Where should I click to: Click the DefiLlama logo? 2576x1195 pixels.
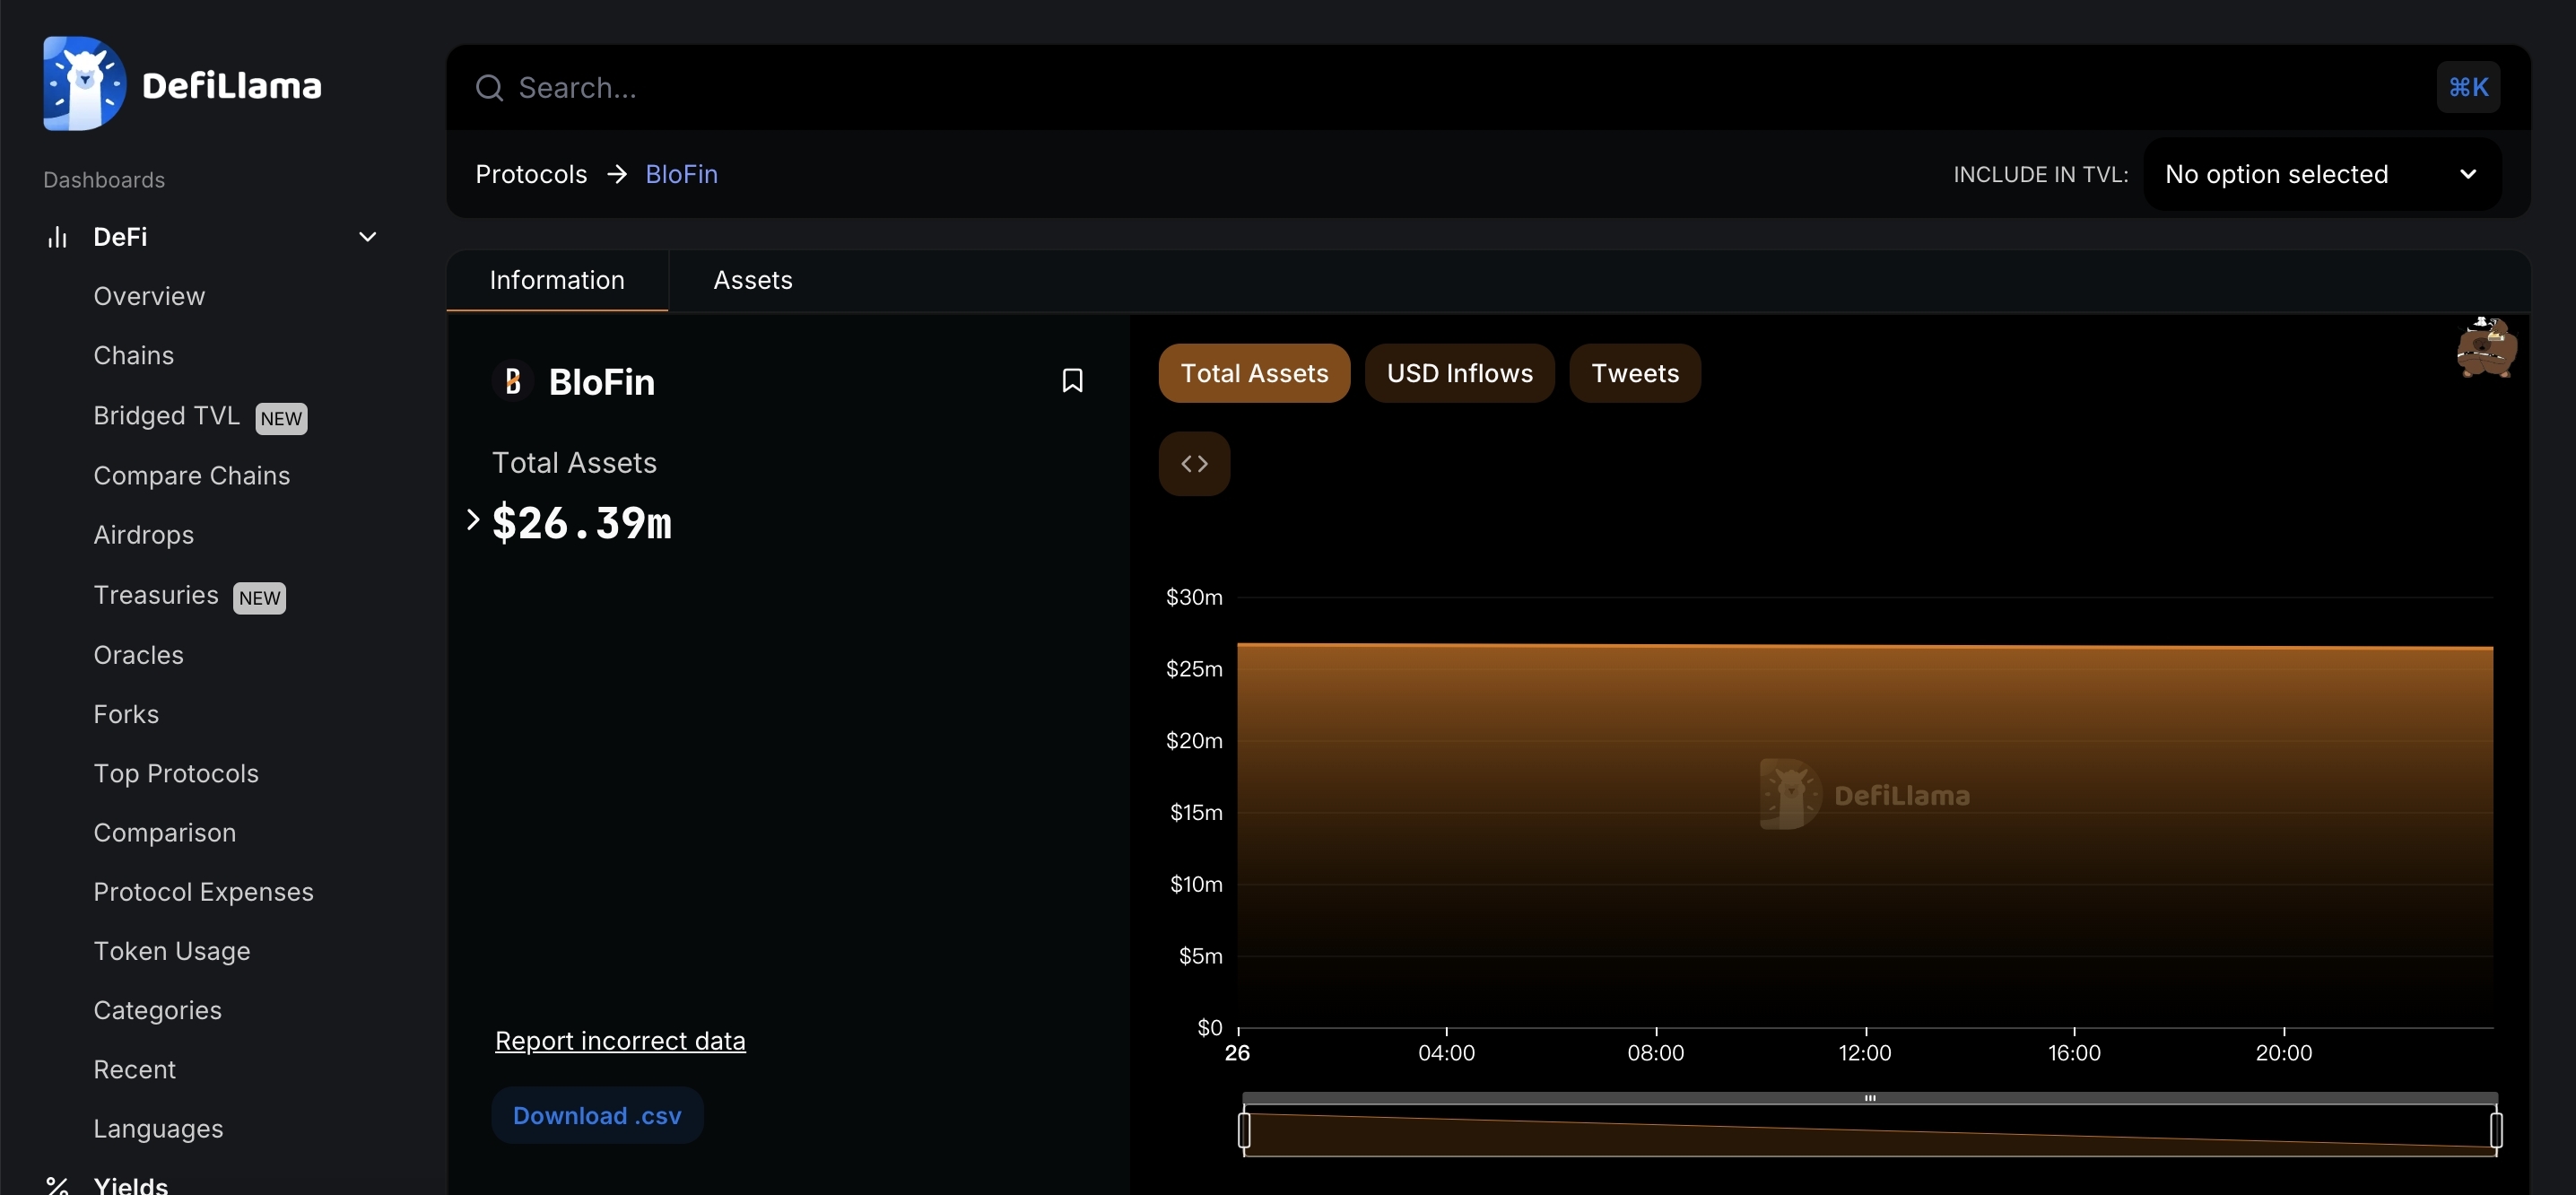(x=182, y=84)
